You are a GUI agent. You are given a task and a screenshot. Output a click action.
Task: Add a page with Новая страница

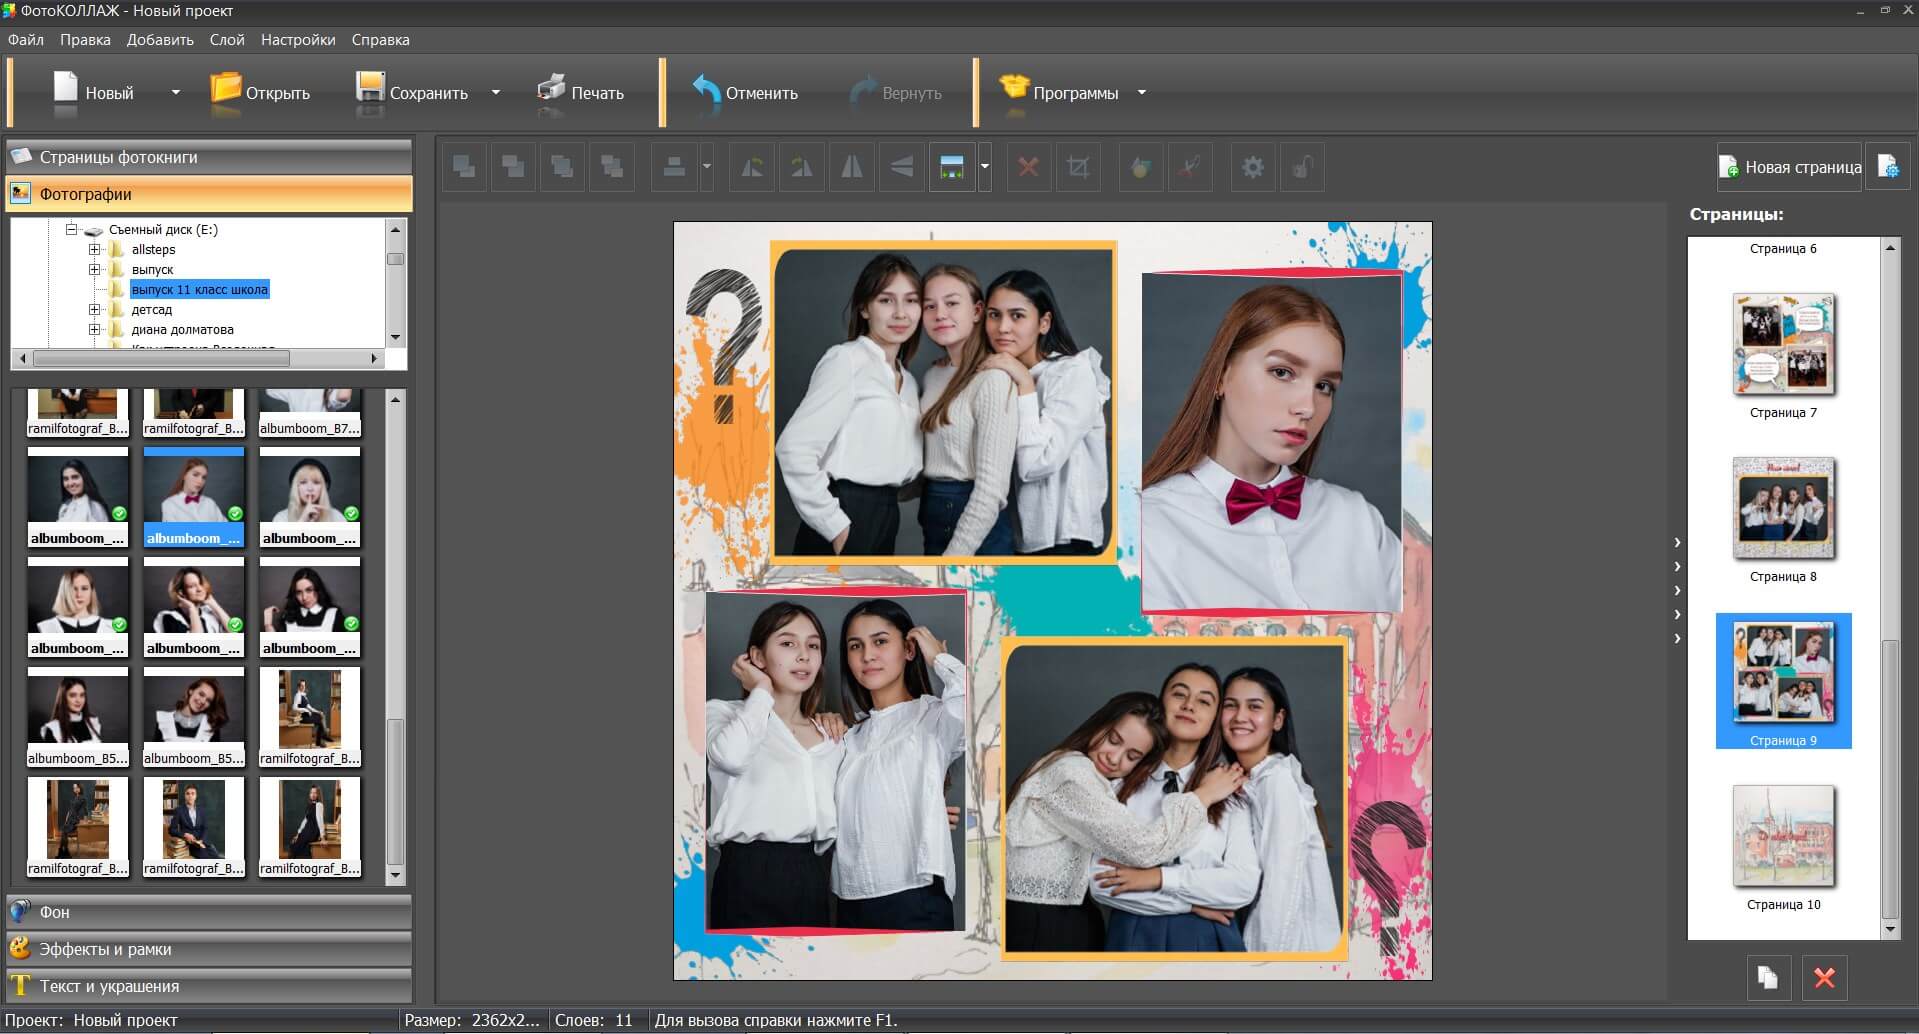coord(1790,167)
